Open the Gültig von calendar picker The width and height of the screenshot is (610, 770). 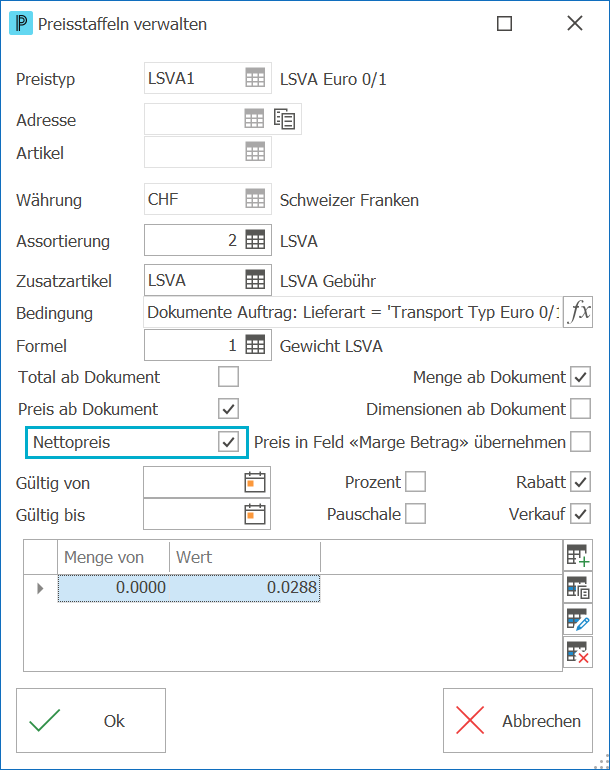point(255,482)
